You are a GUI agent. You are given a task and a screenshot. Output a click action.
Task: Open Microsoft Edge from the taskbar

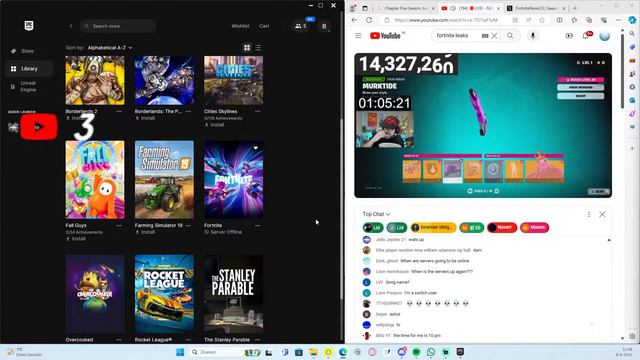[x=342, y=352]
